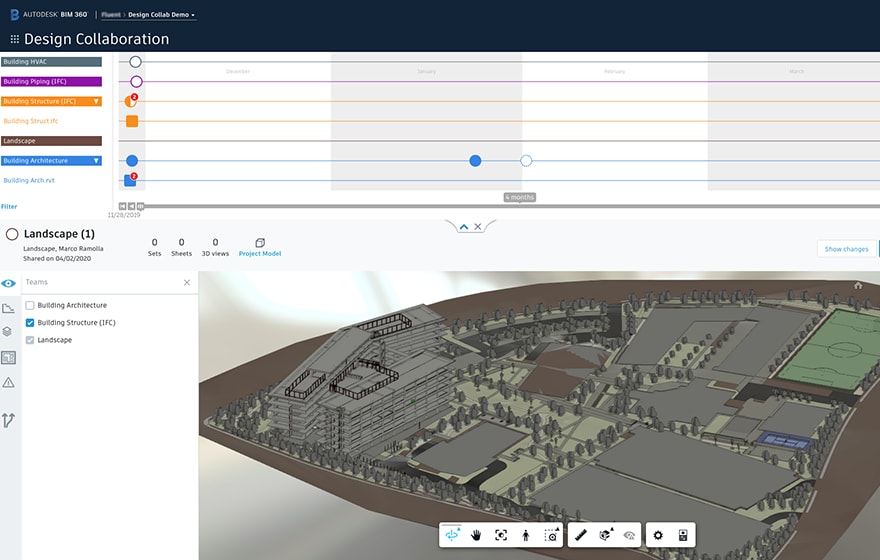Check the Building Architecture team checkbox
Viewport: 880px width, 560px height.
pos(30,305)
